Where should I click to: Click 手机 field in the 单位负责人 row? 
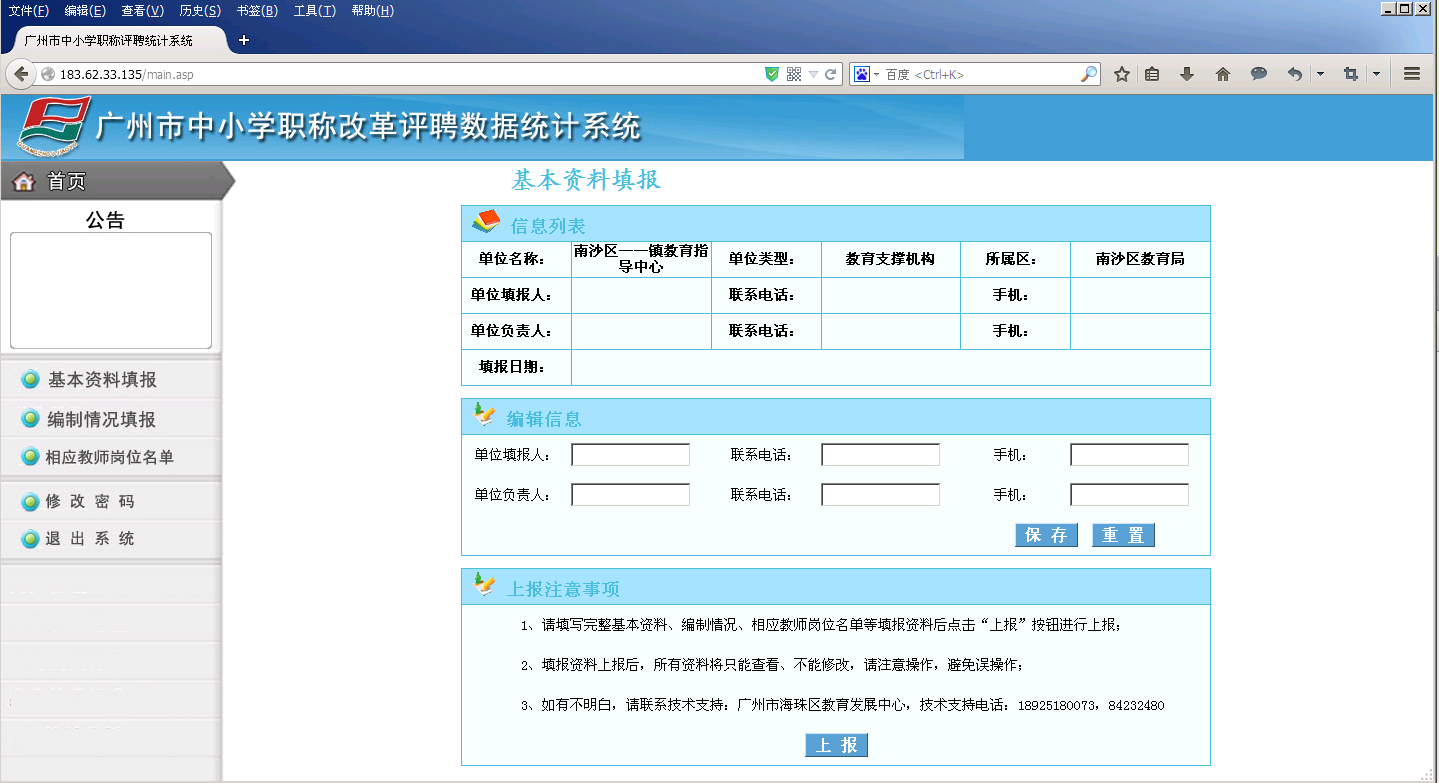1130,495
